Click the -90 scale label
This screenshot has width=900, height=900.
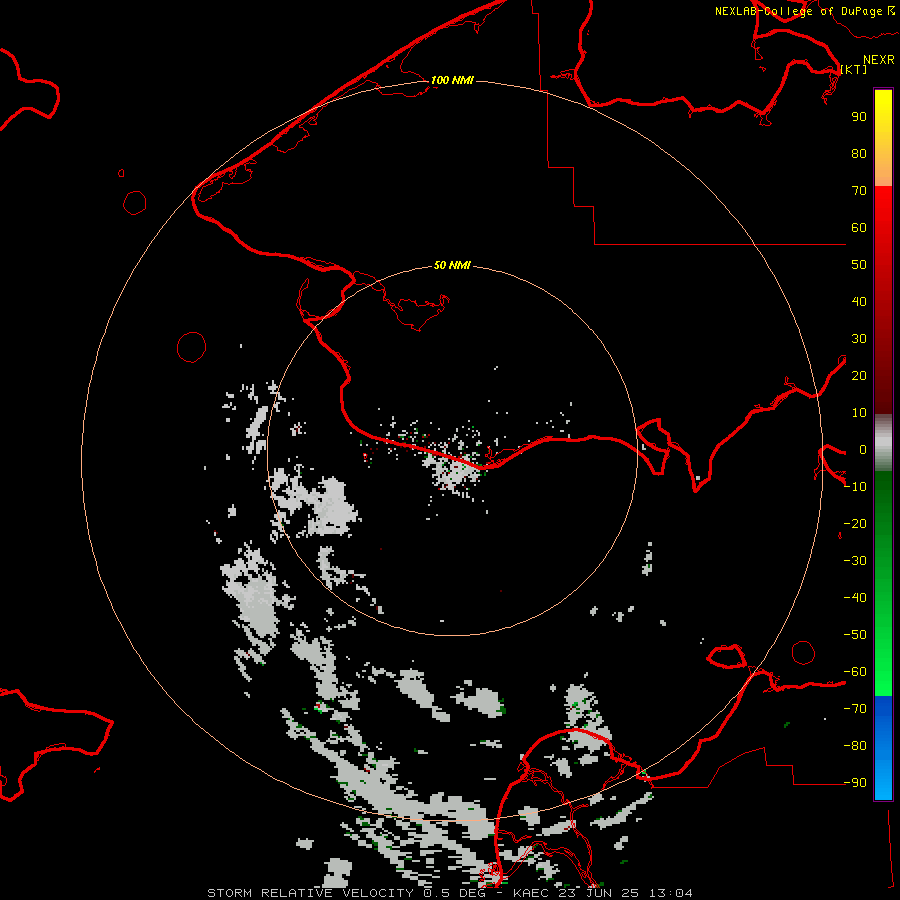(x=855, y=783)
